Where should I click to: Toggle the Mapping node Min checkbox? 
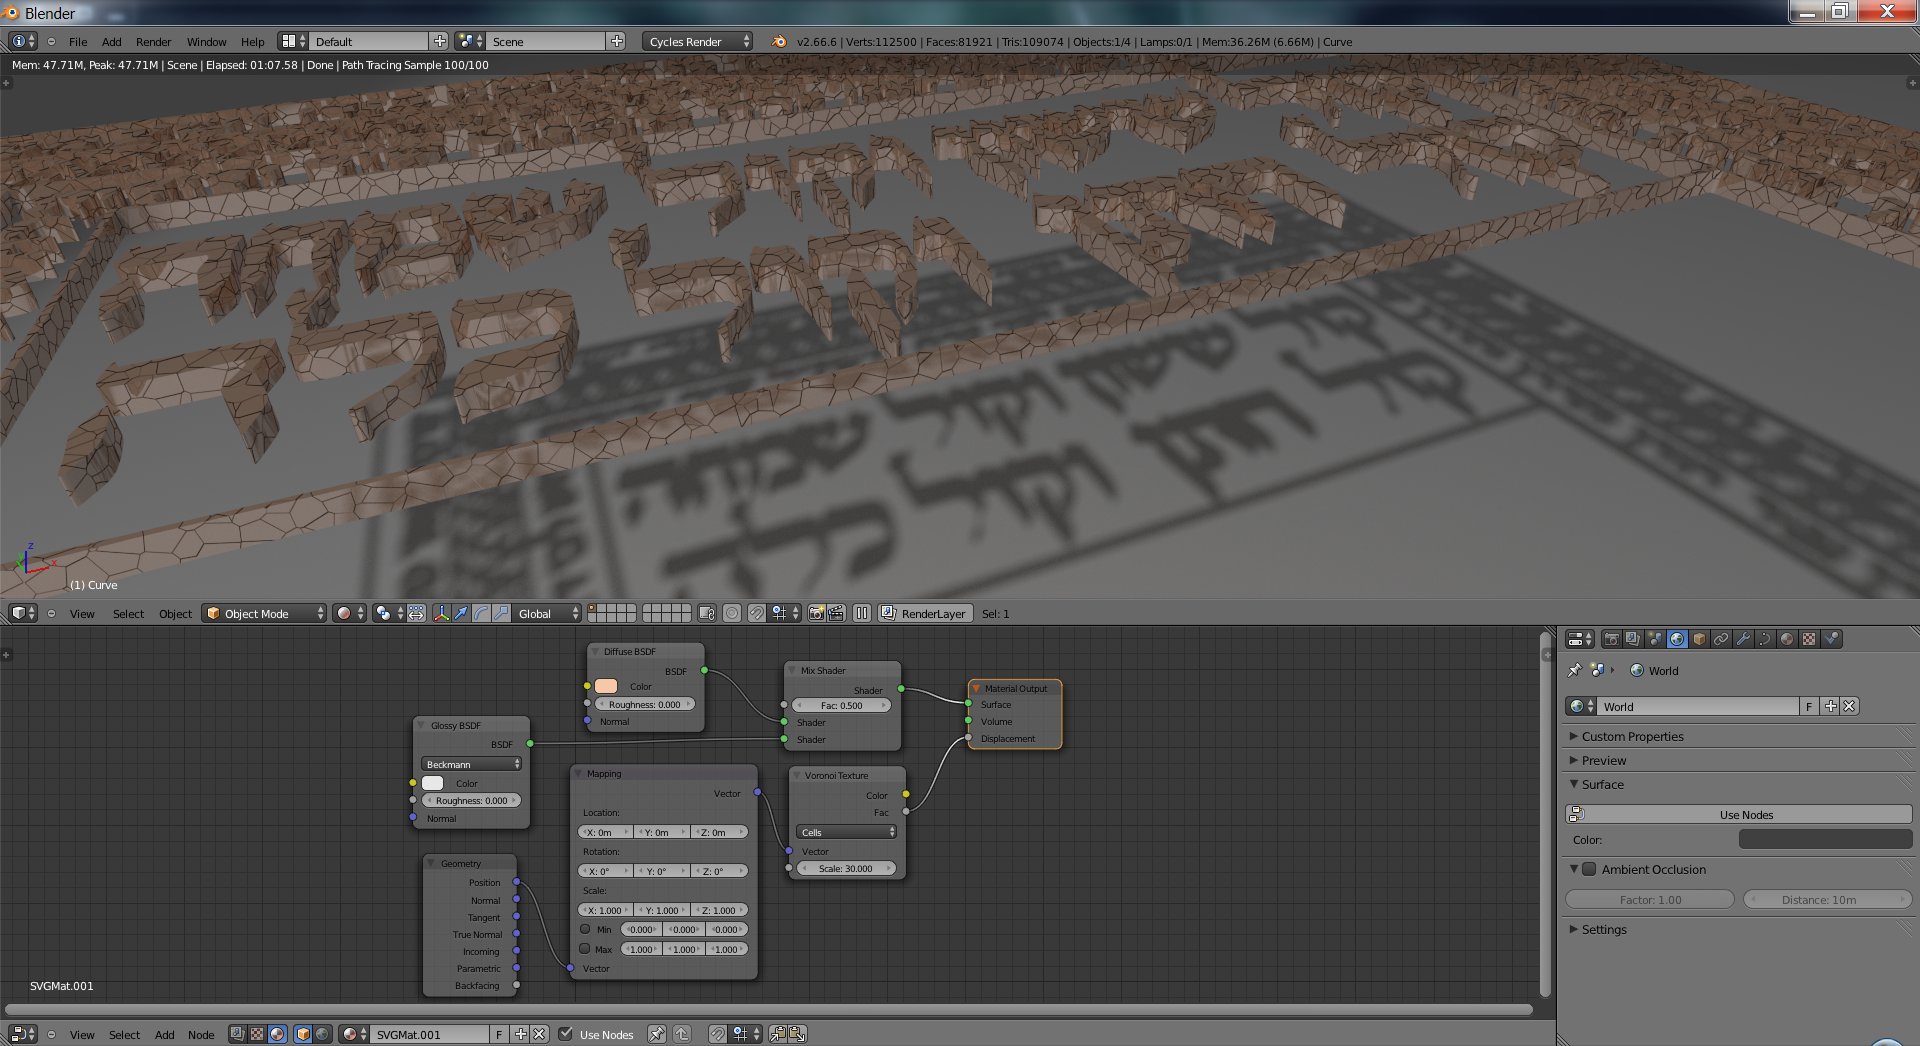(585, 929)
